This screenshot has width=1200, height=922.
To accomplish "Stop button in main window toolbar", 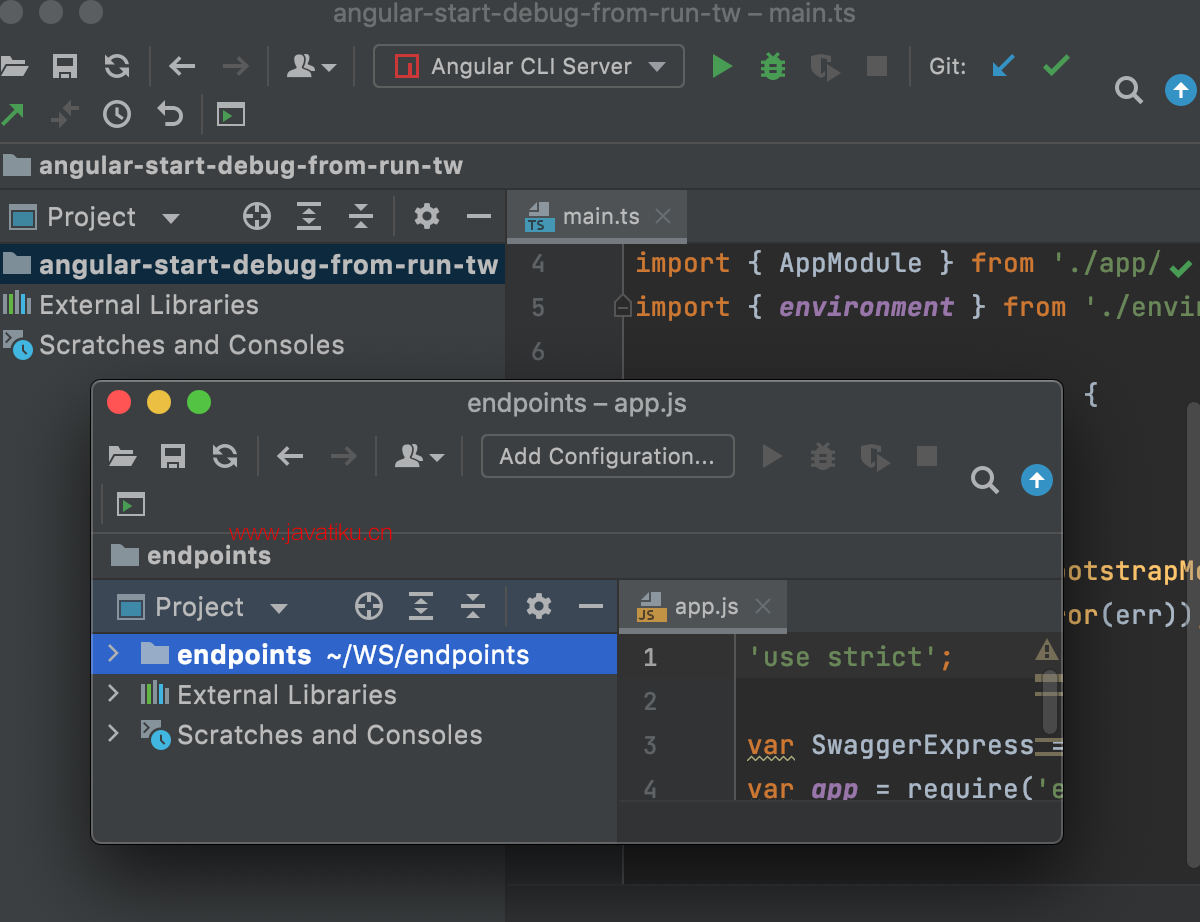I will tap(877, 67).
